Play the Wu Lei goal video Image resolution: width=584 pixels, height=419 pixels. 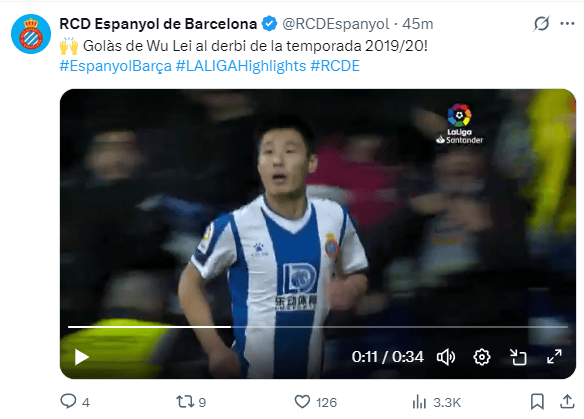[x=82, y=357]
